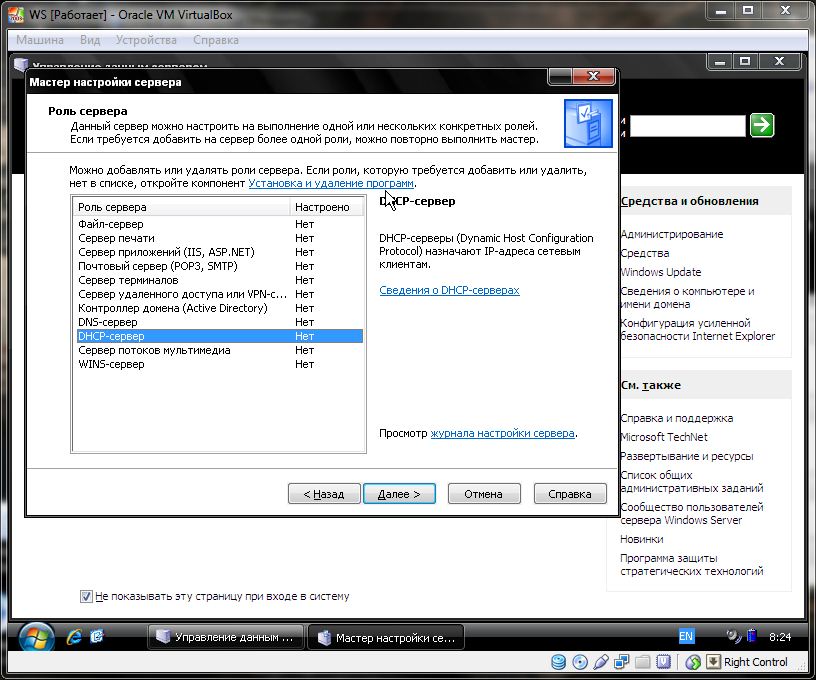Screen dimensions: 816x680
Task: Click the server role wizard icon in header
Action: pyautogui.click(x=588, y=124)
